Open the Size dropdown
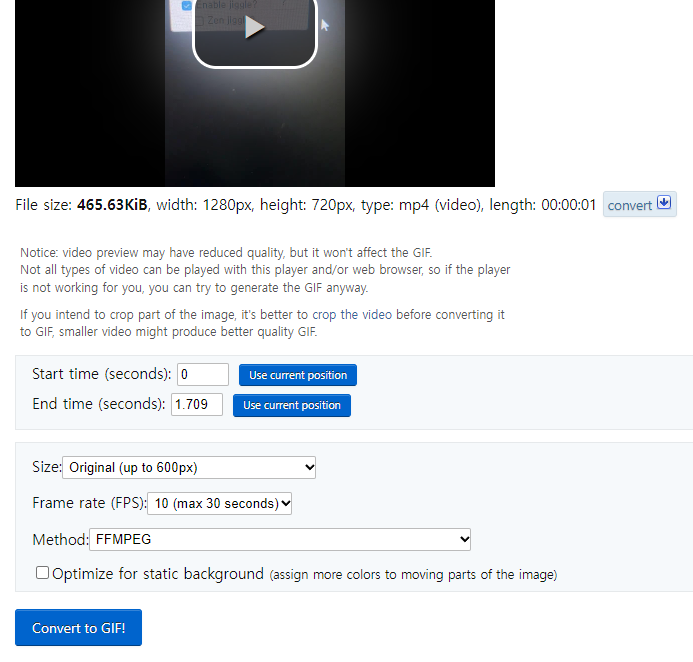 click(189, 468)
